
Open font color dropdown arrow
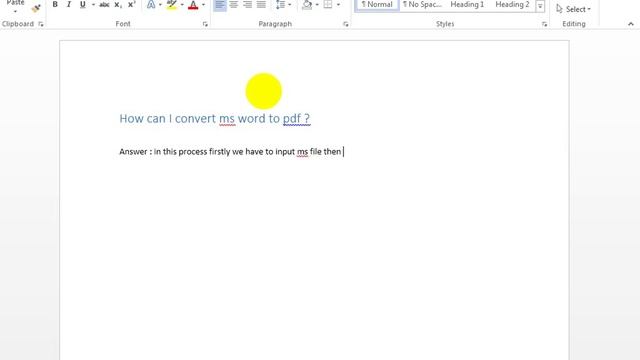[x=203, y=5]
